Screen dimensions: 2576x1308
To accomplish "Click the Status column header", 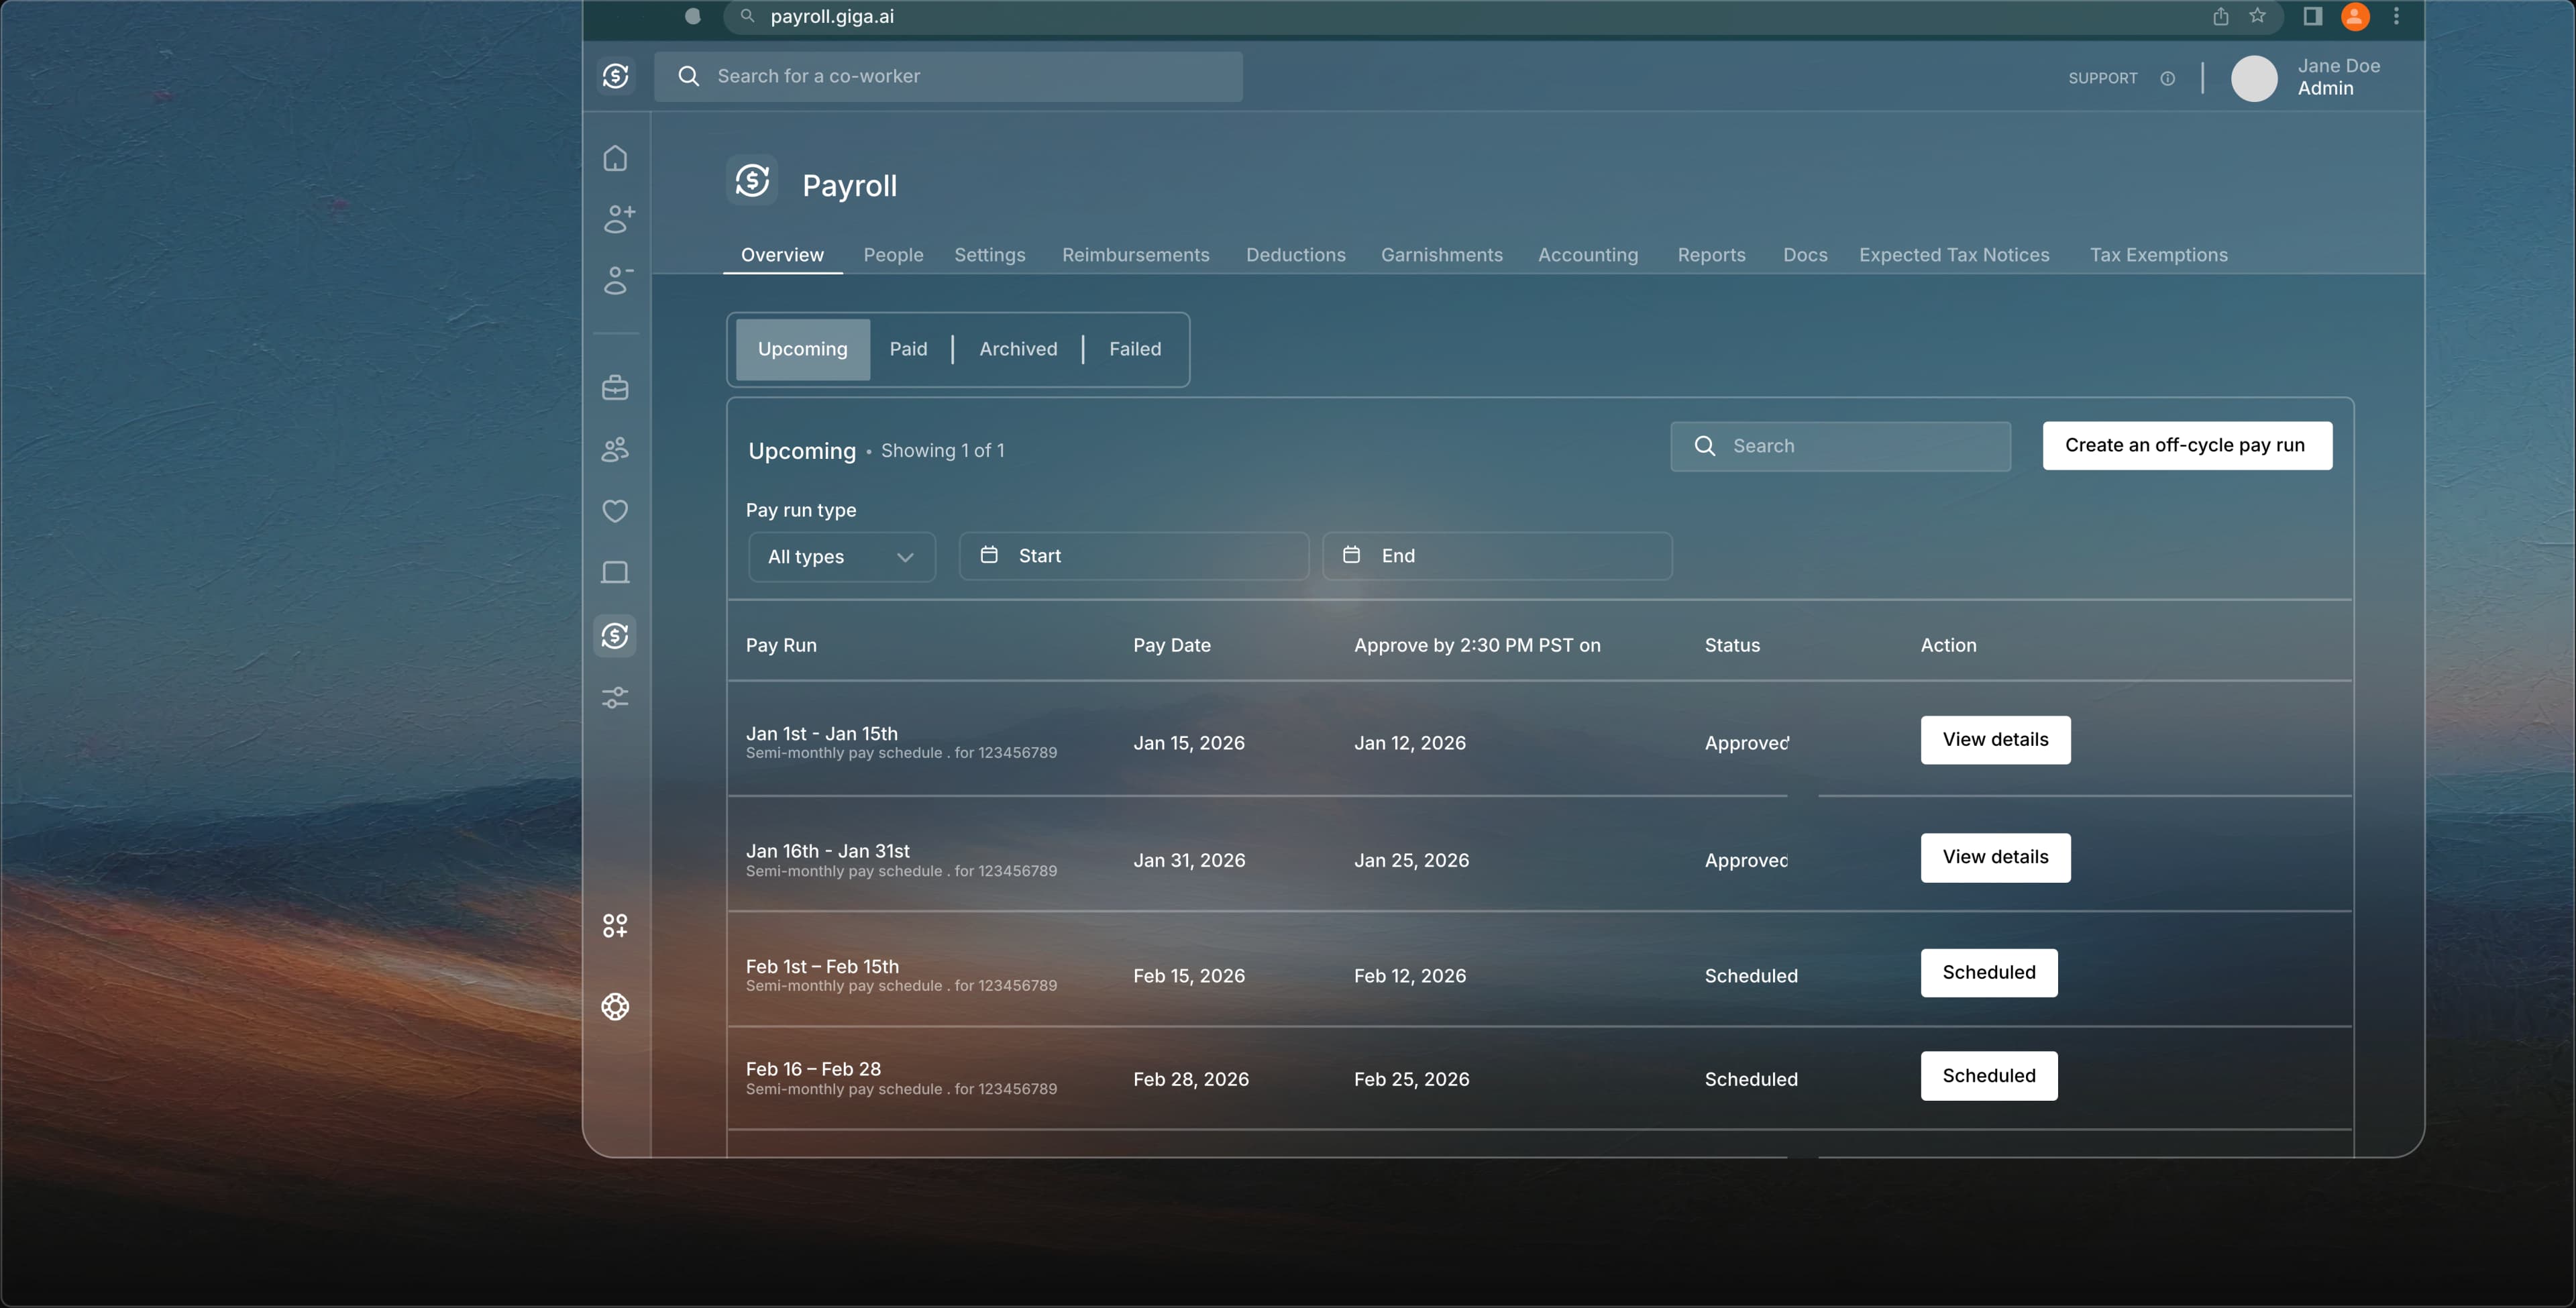I will 1732,645.
